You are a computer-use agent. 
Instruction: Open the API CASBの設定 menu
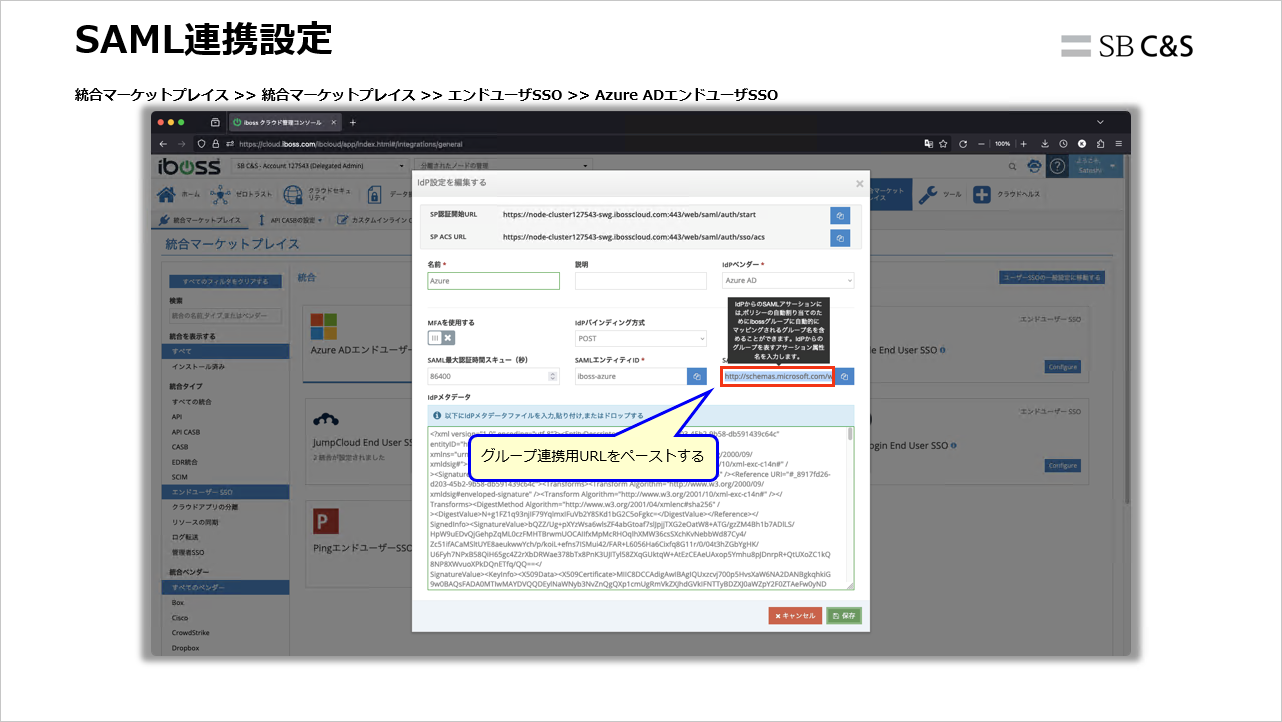click(294, 219)
